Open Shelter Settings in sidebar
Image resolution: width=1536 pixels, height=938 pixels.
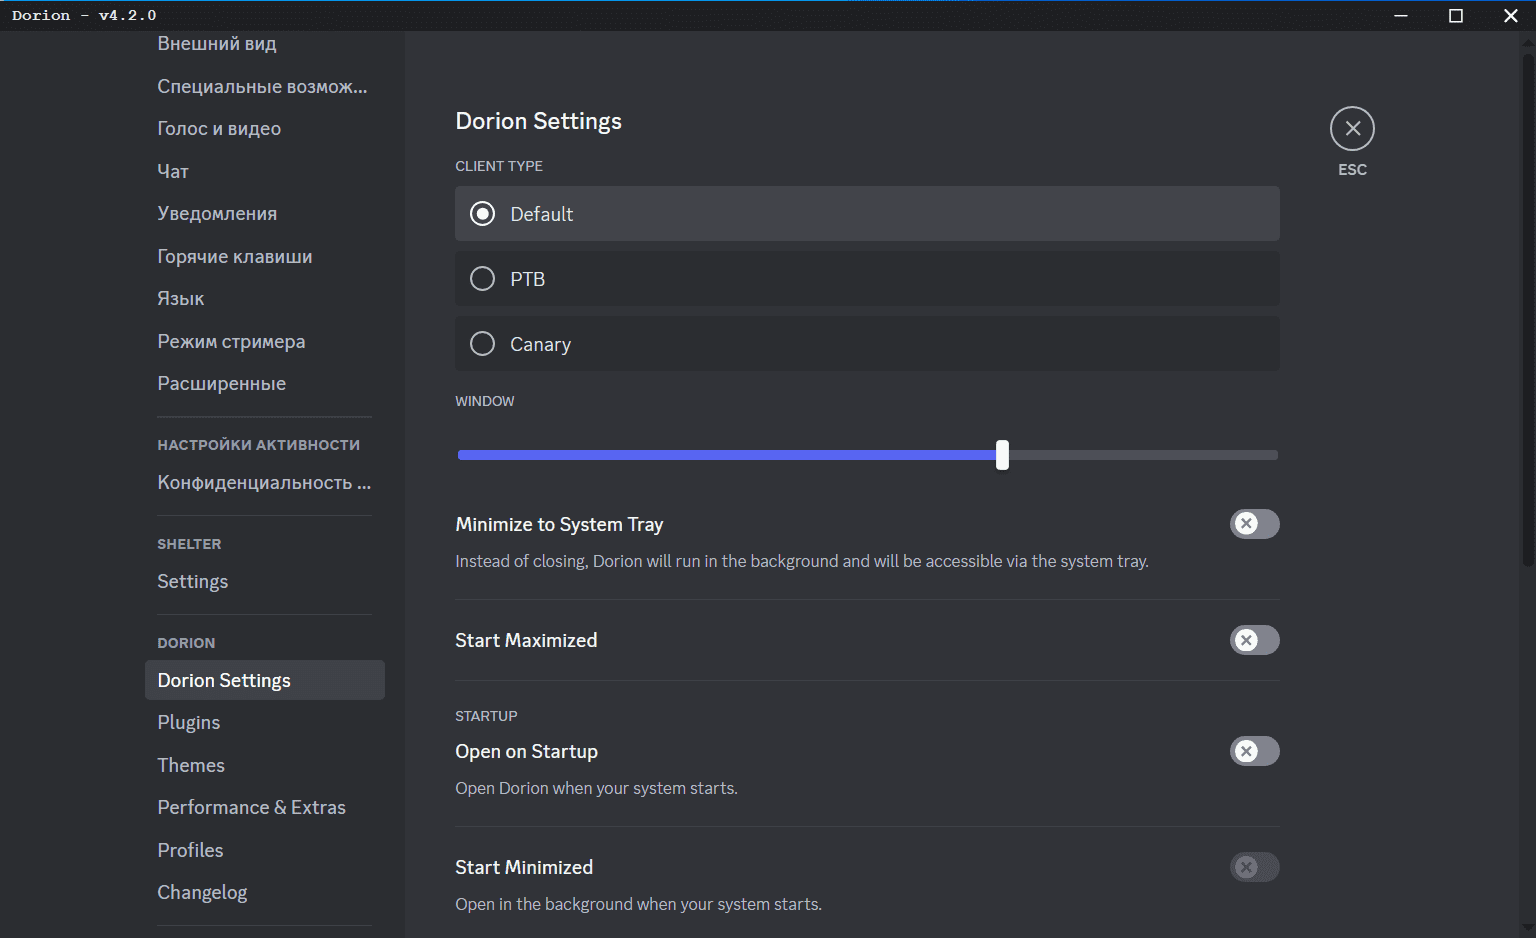(193, 582)
